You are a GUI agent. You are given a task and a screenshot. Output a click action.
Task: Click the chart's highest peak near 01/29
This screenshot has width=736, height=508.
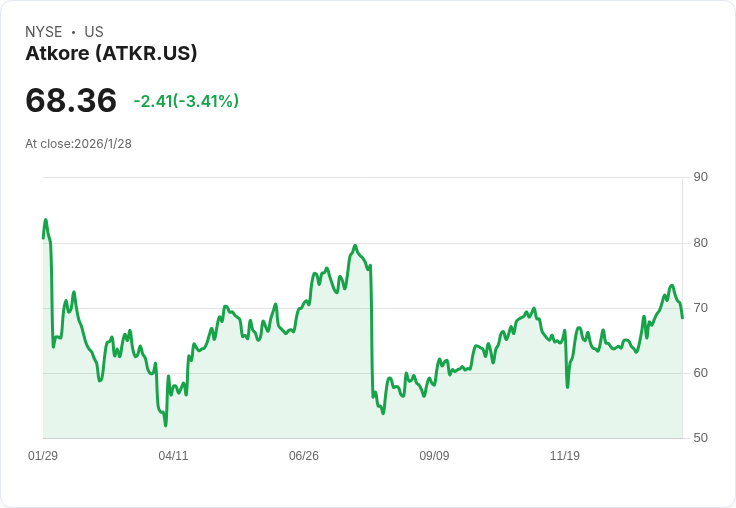(x=46, y=220)
